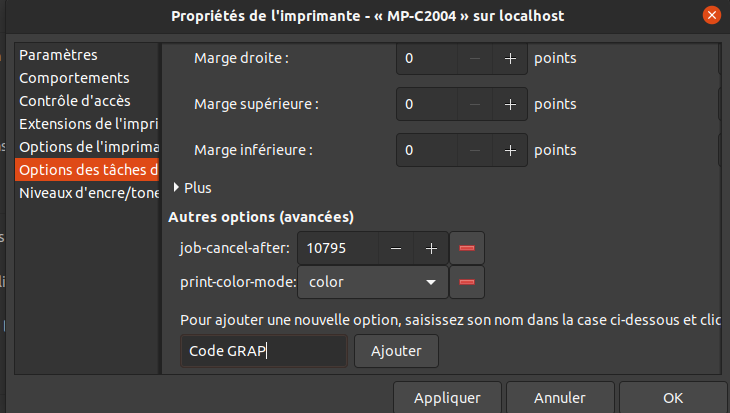This screenshot has width=730, height=413.
Task: Open Comportements in the sidebar
Action: point(74,77)
